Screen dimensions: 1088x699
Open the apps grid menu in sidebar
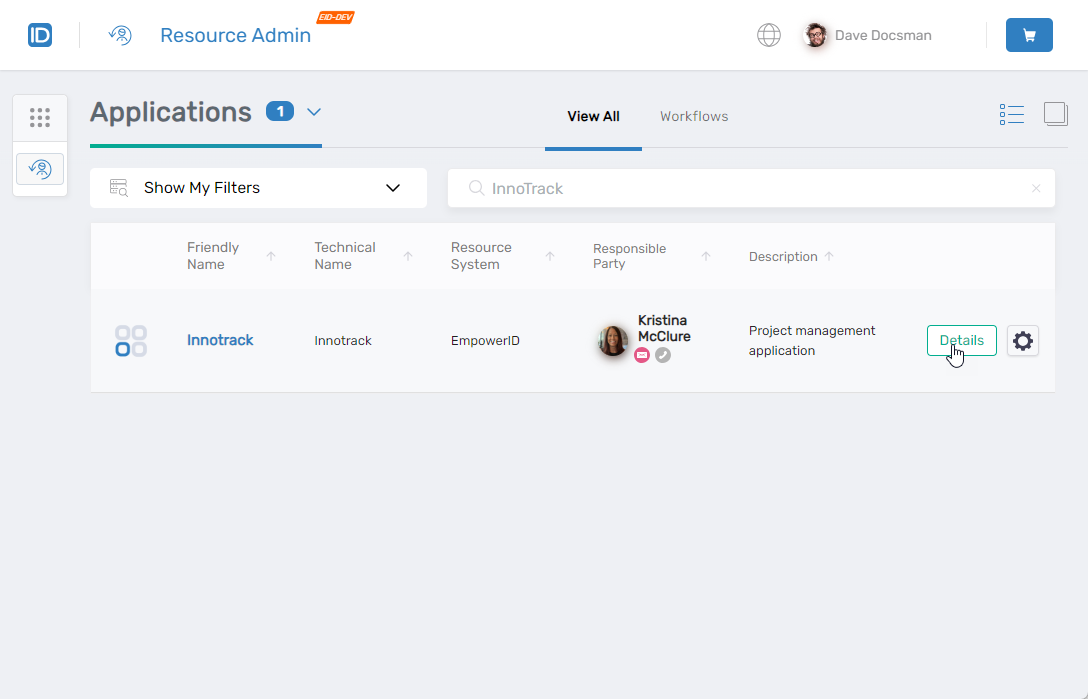(40, 118)
